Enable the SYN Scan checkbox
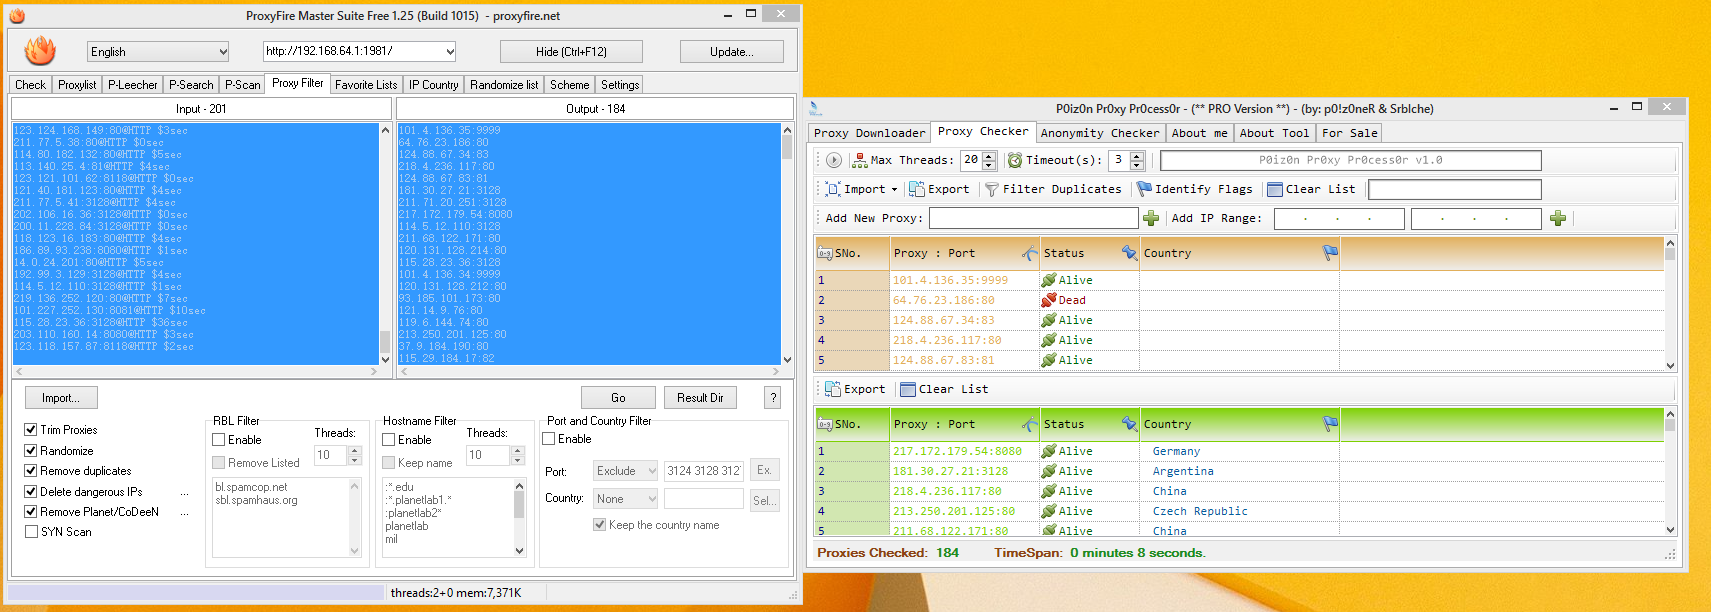Viewport: 1711px width, 612px height. 31,532
